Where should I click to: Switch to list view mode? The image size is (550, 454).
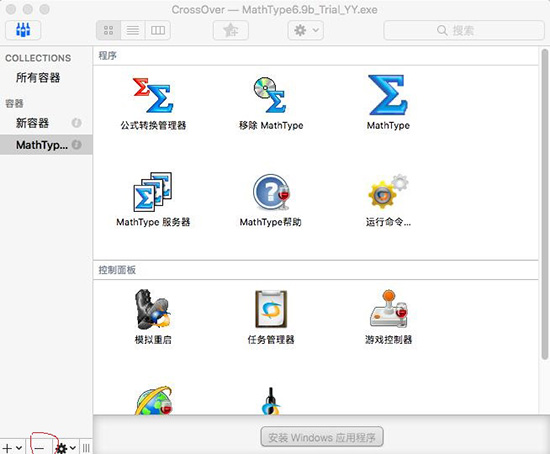click(x=133, y=30)
